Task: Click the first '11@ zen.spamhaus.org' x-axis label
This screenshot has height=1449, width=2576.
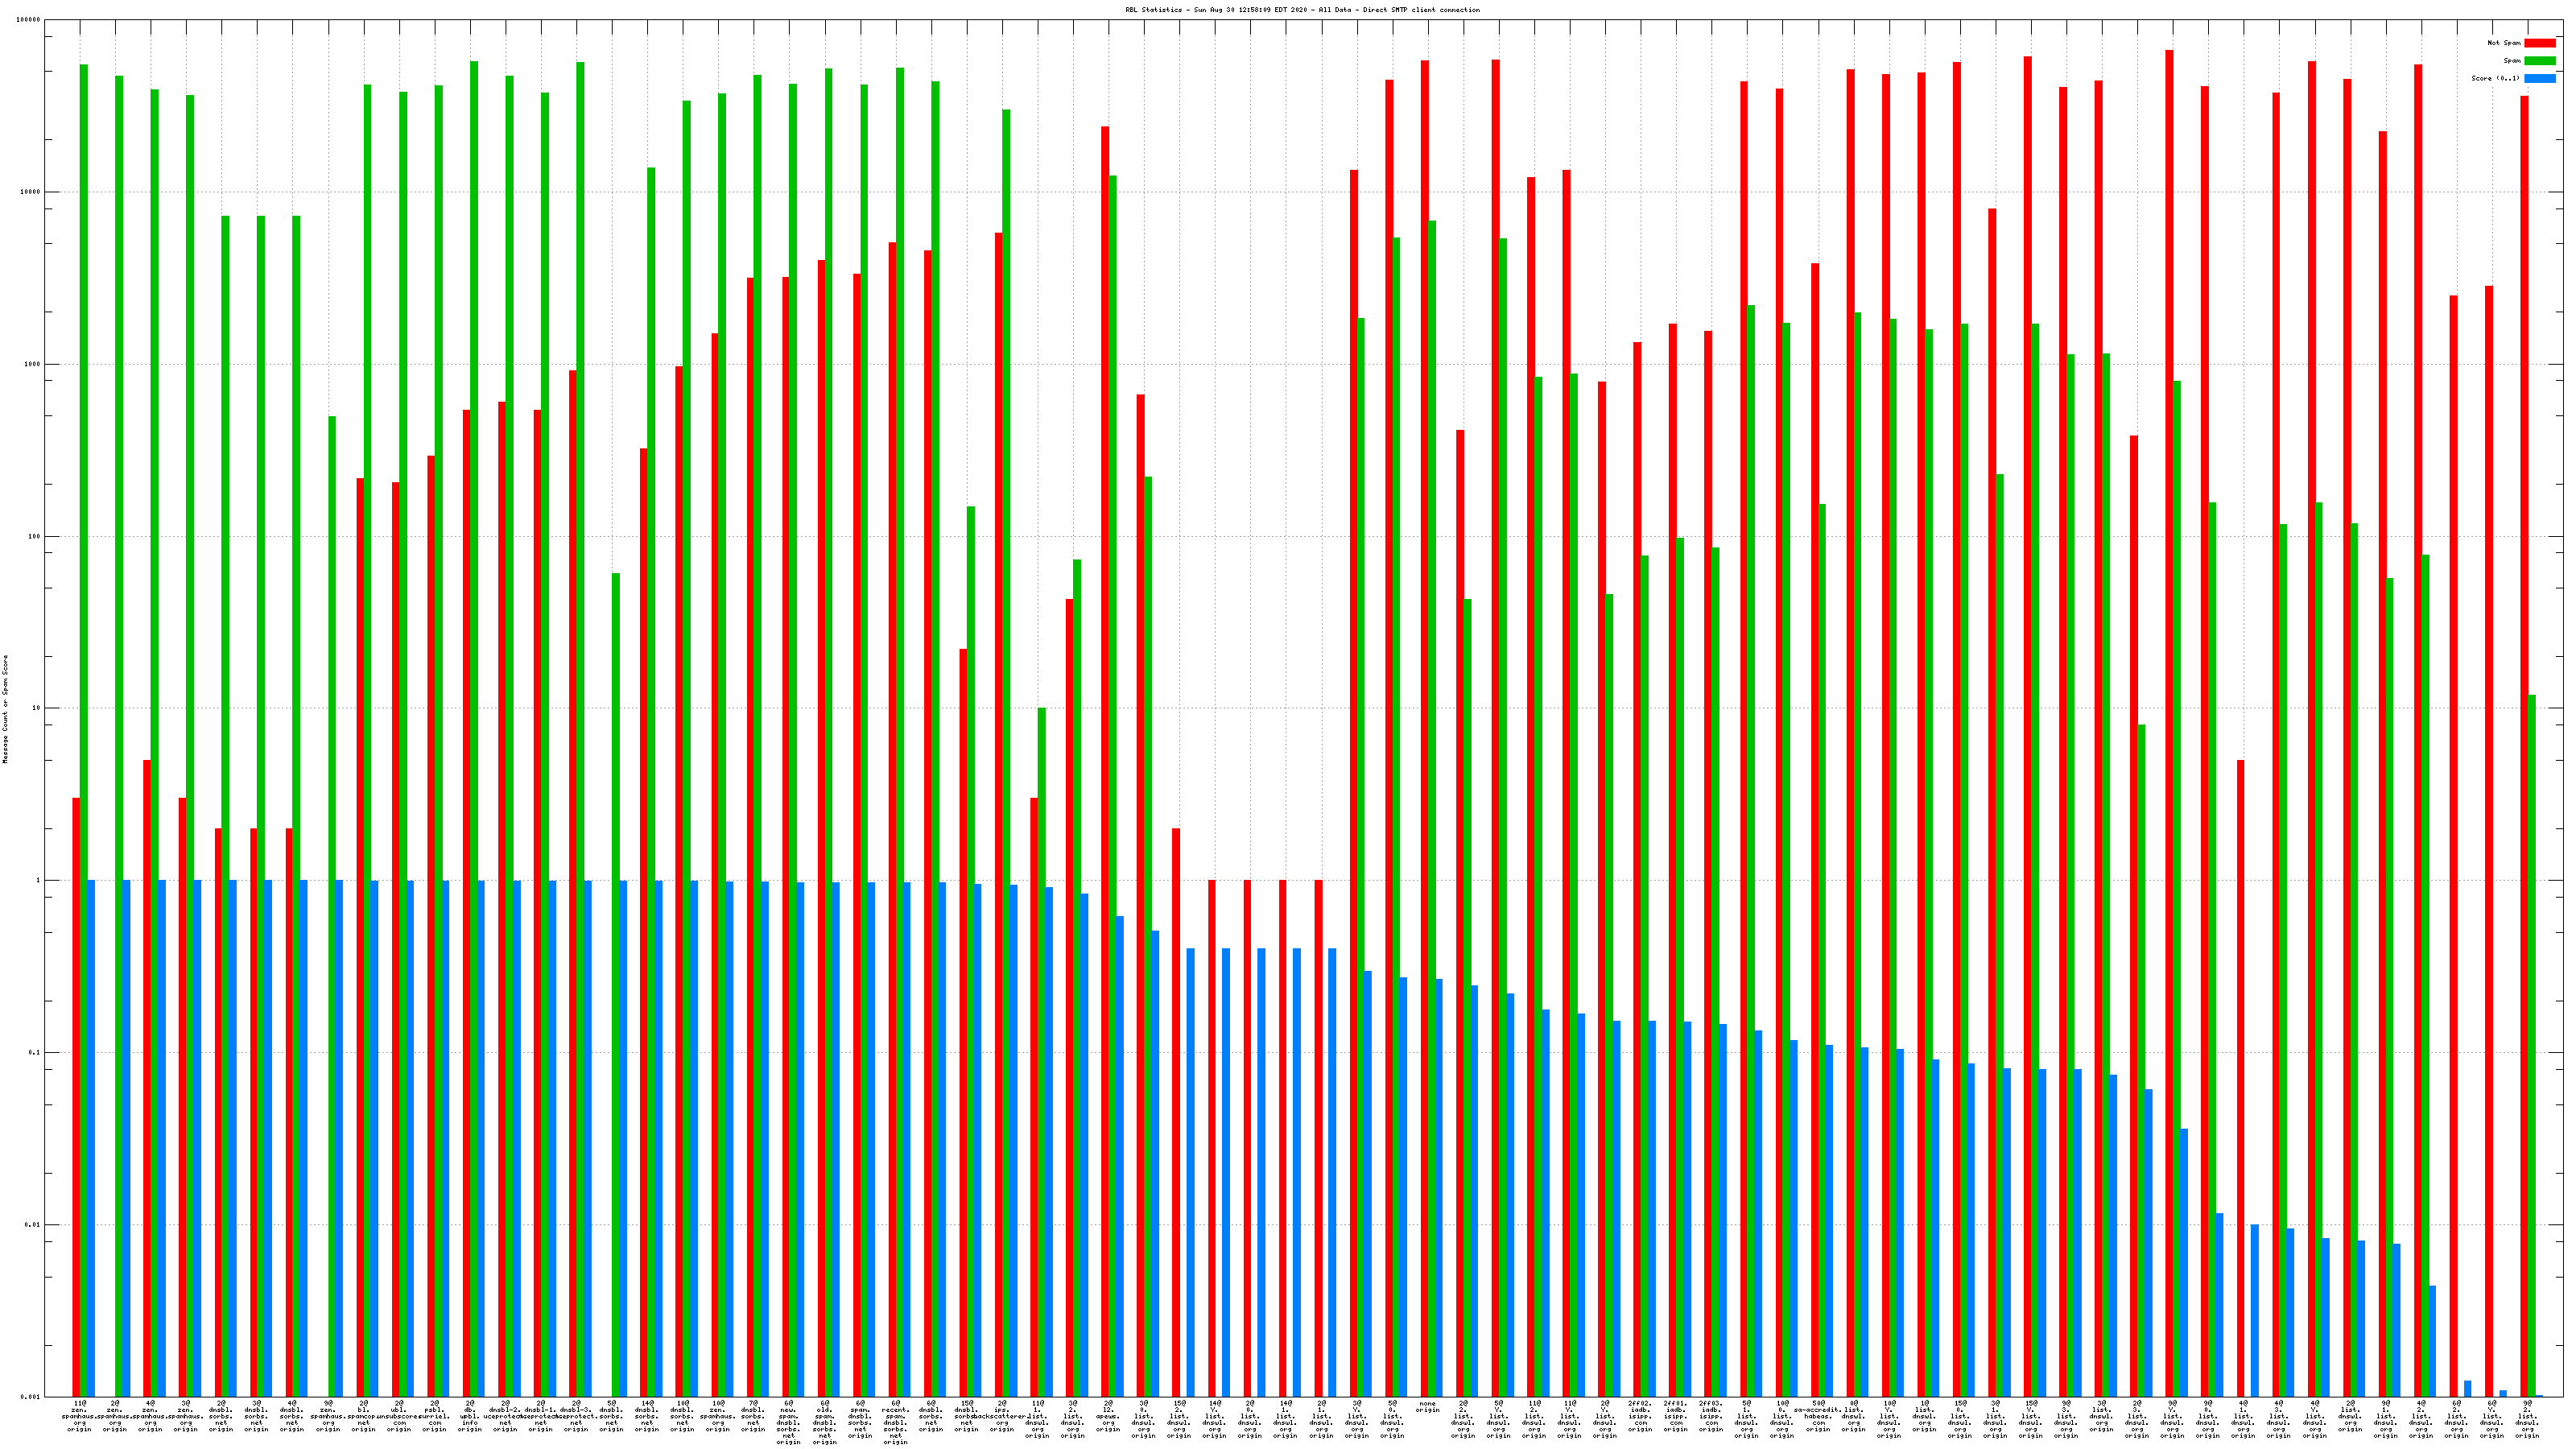Action: (x=79, y=1415)
